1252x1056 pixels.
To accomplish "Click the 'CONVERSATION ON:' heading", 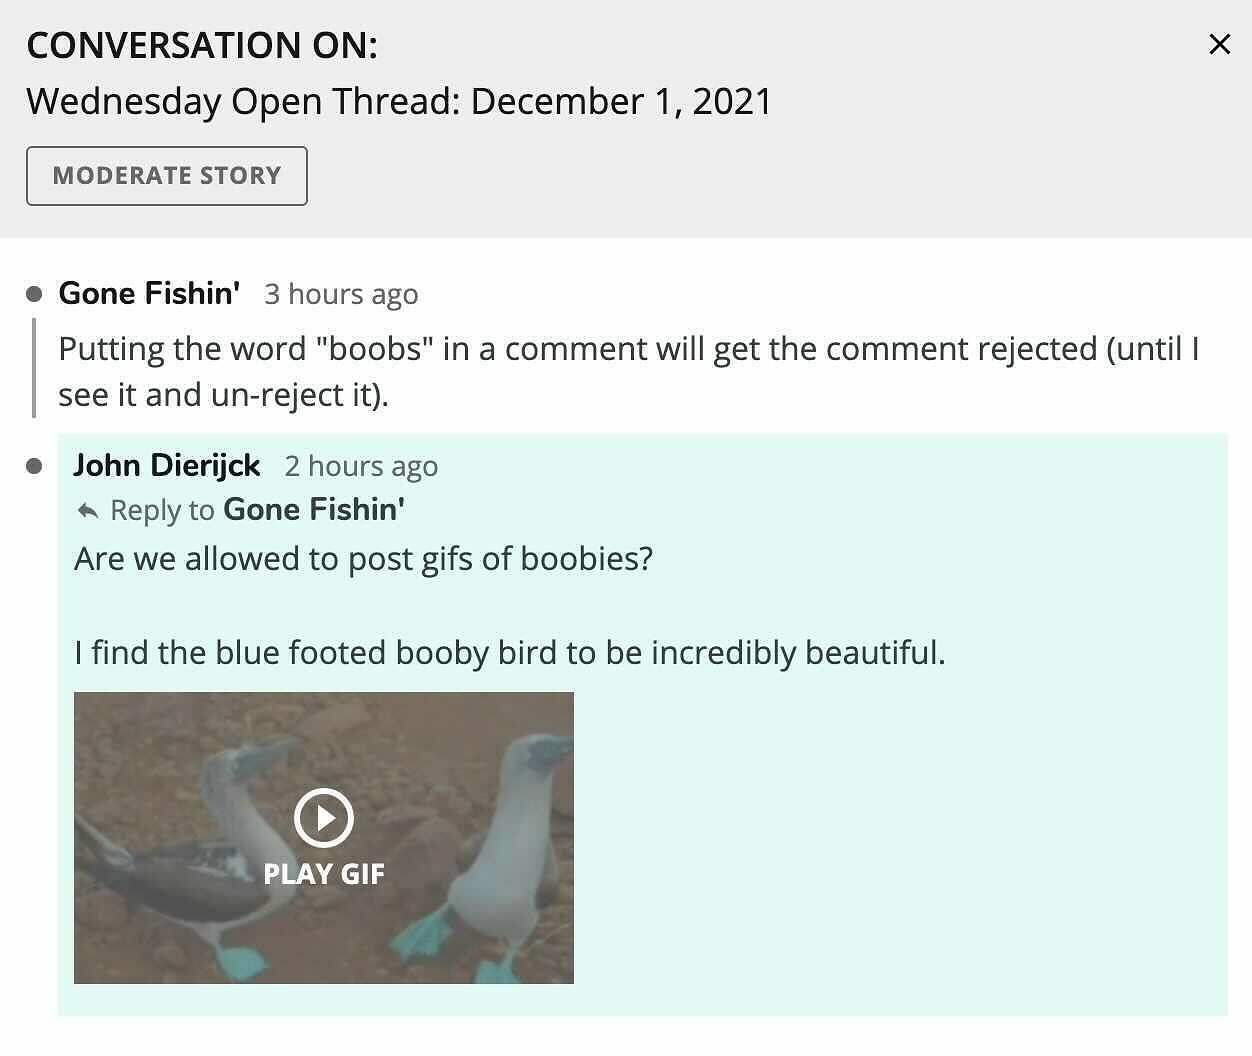I will click(202, 46).
